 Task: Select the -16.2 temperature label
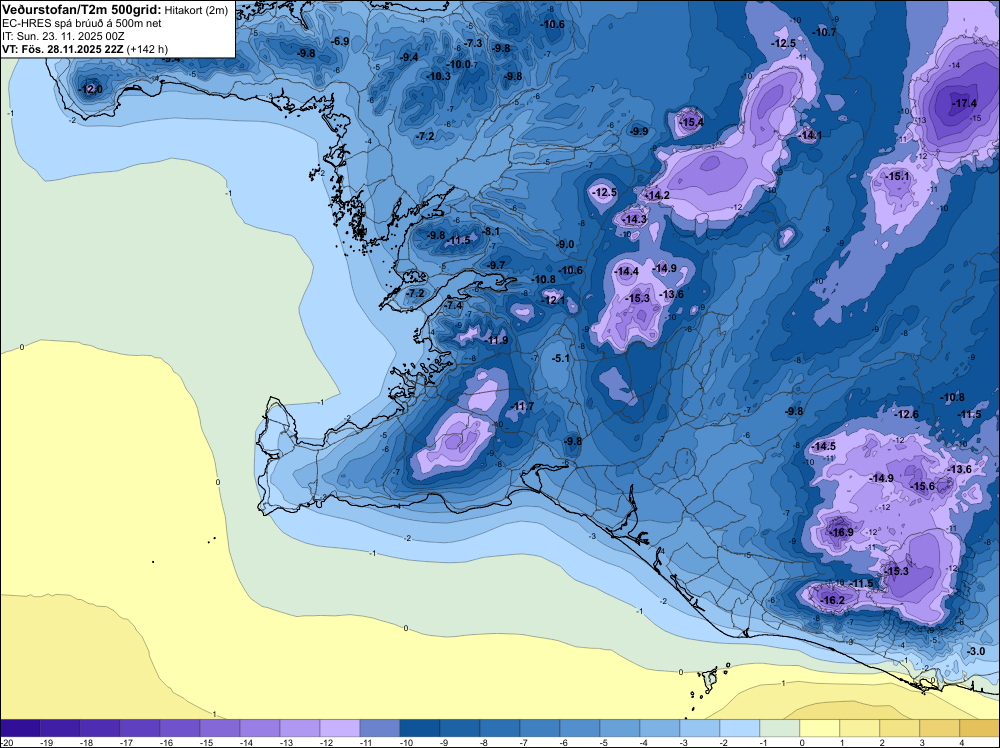pyautogui.click(x=832, y=601)
